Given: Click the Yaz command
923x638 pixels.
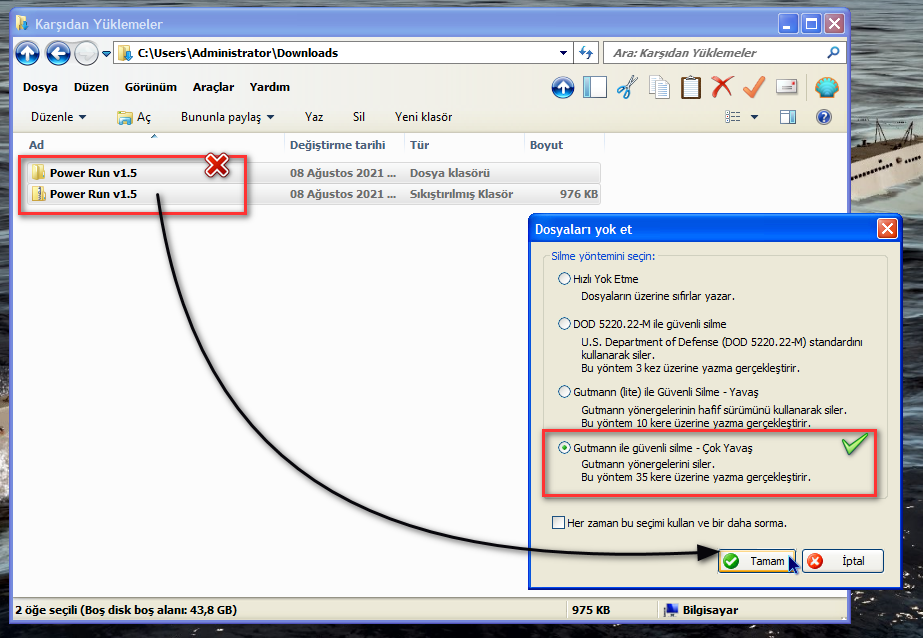Looking at the screenshot, I should [x=314, y=117].
